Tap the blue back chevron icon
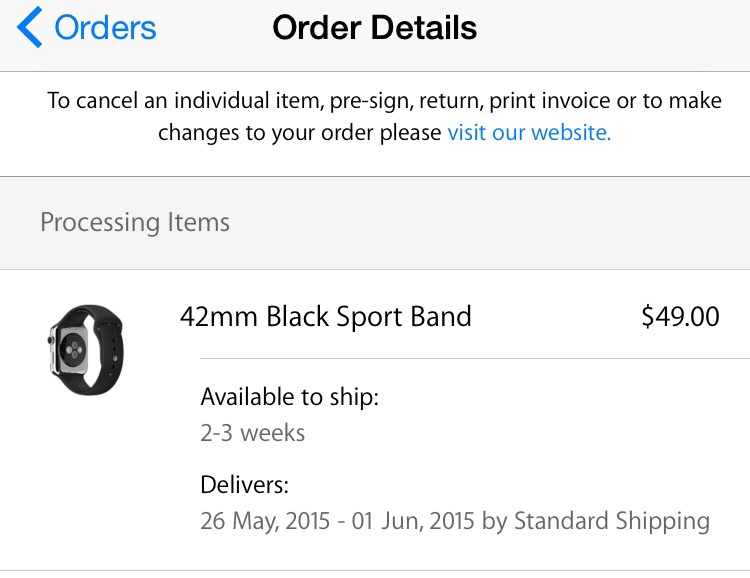This screenshot has width=750, height=578. [30, 28]
